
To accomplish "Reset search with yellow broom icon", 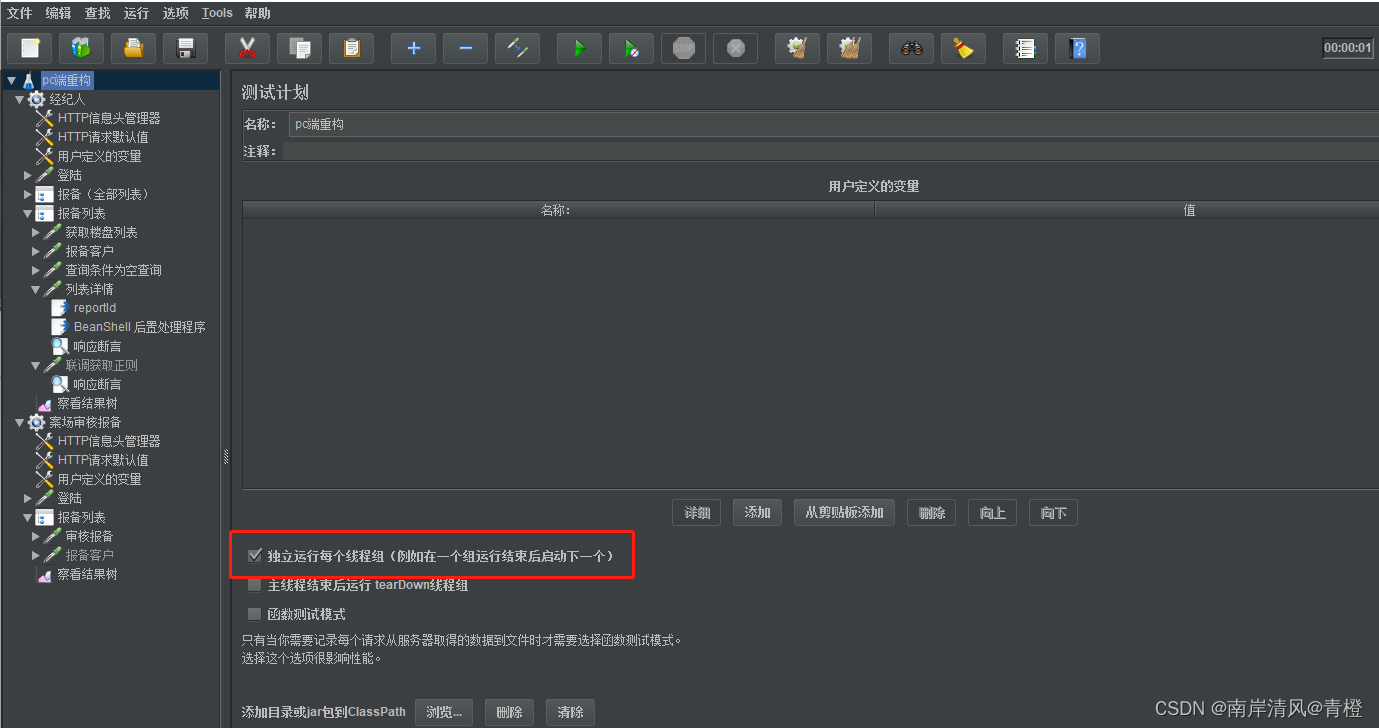I will 963,48.
